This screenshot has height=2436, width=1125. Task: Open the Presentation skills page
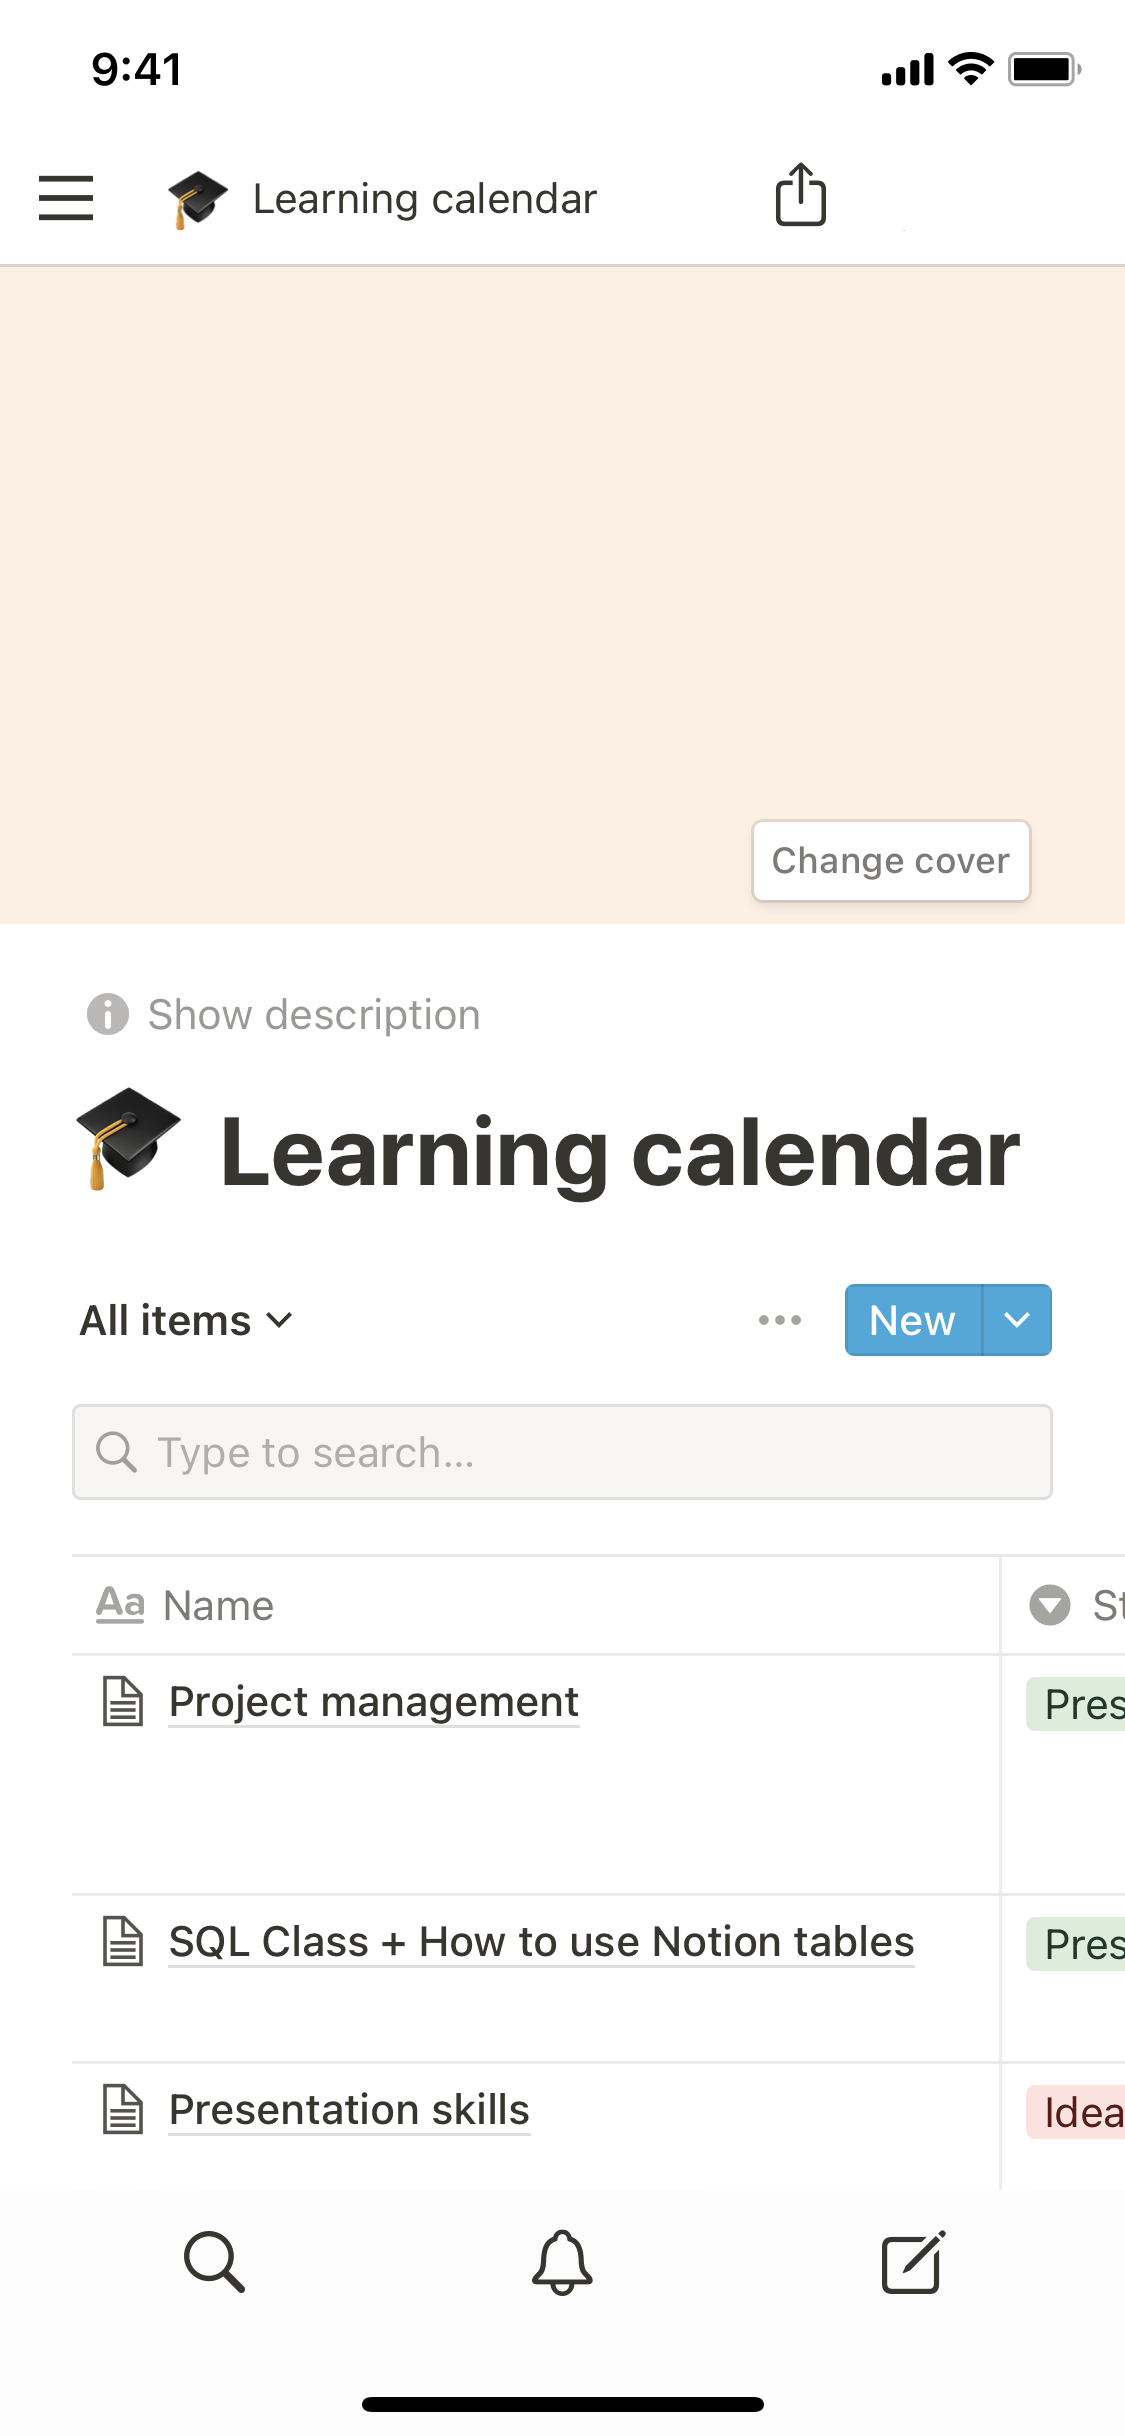pos(349,2110)
